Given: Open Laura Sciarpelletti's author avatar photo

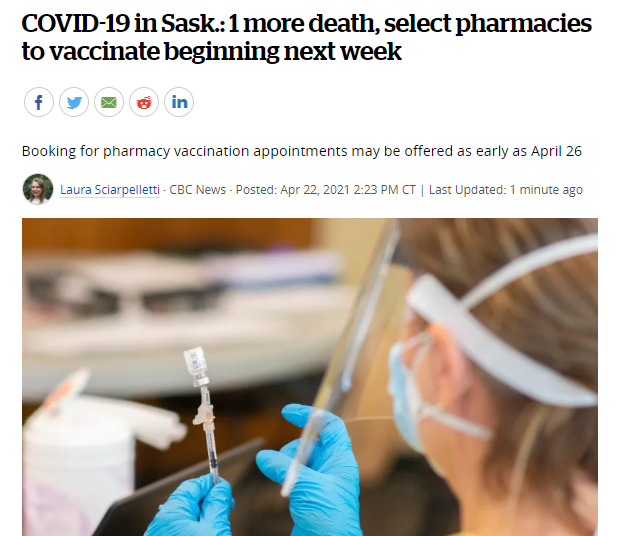Looking at the screenshot, I should [38, 189].
